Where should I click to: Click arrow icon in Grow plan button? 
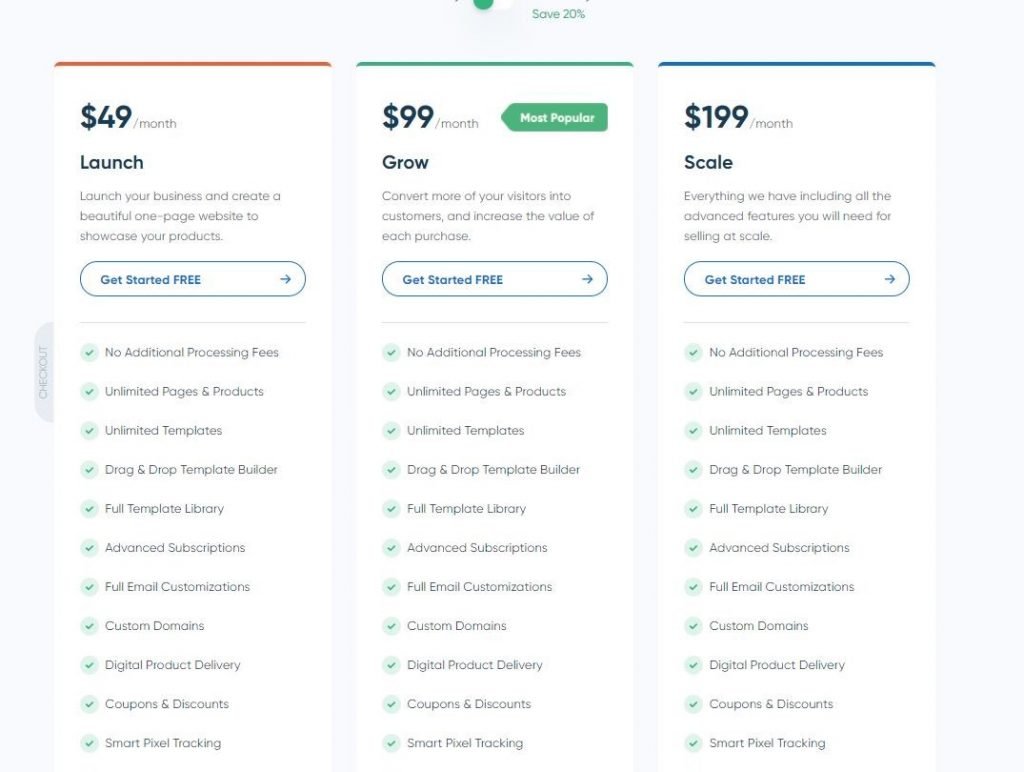[x=587, y=279]
